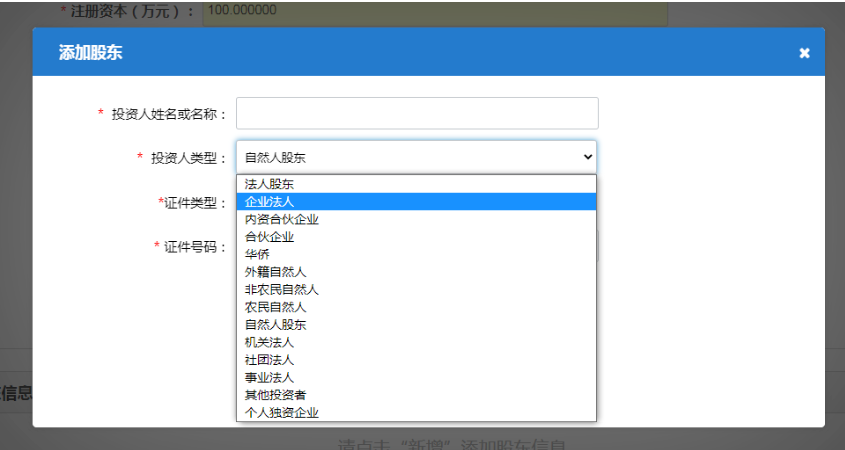Choose 华侨 in the dropdown list
The image size is (845, 450).
257,254
